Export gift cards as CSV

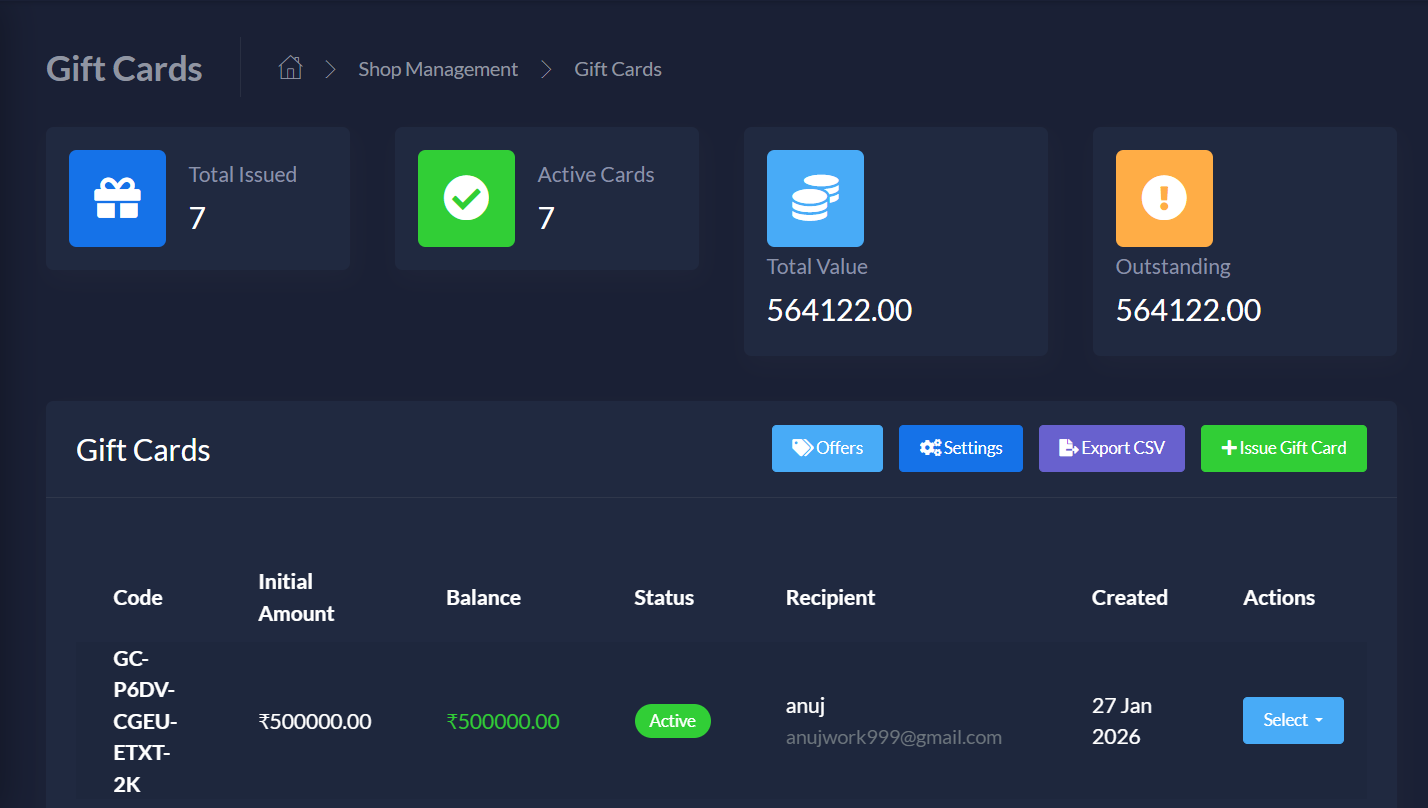click(x=1111, y=448)
